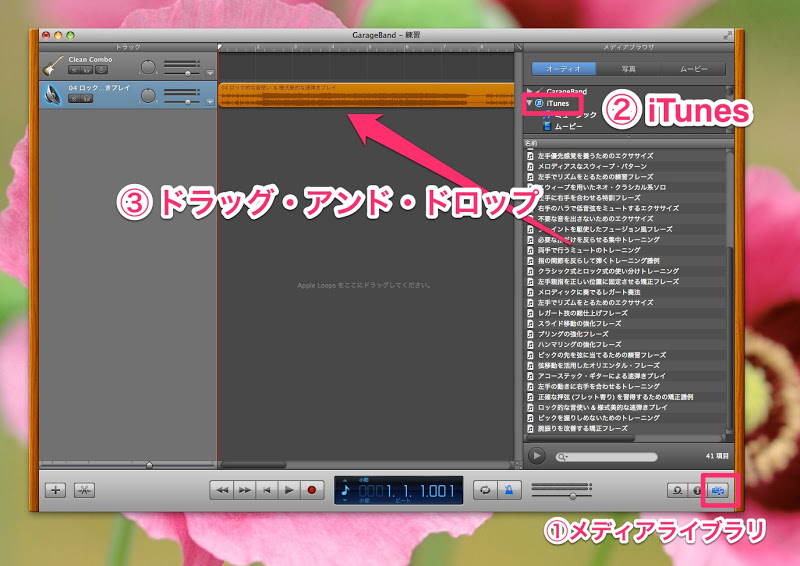Viewport: 800px width, 566px height.
Task: Start recording with the red record button
Action: pos(312,490)
